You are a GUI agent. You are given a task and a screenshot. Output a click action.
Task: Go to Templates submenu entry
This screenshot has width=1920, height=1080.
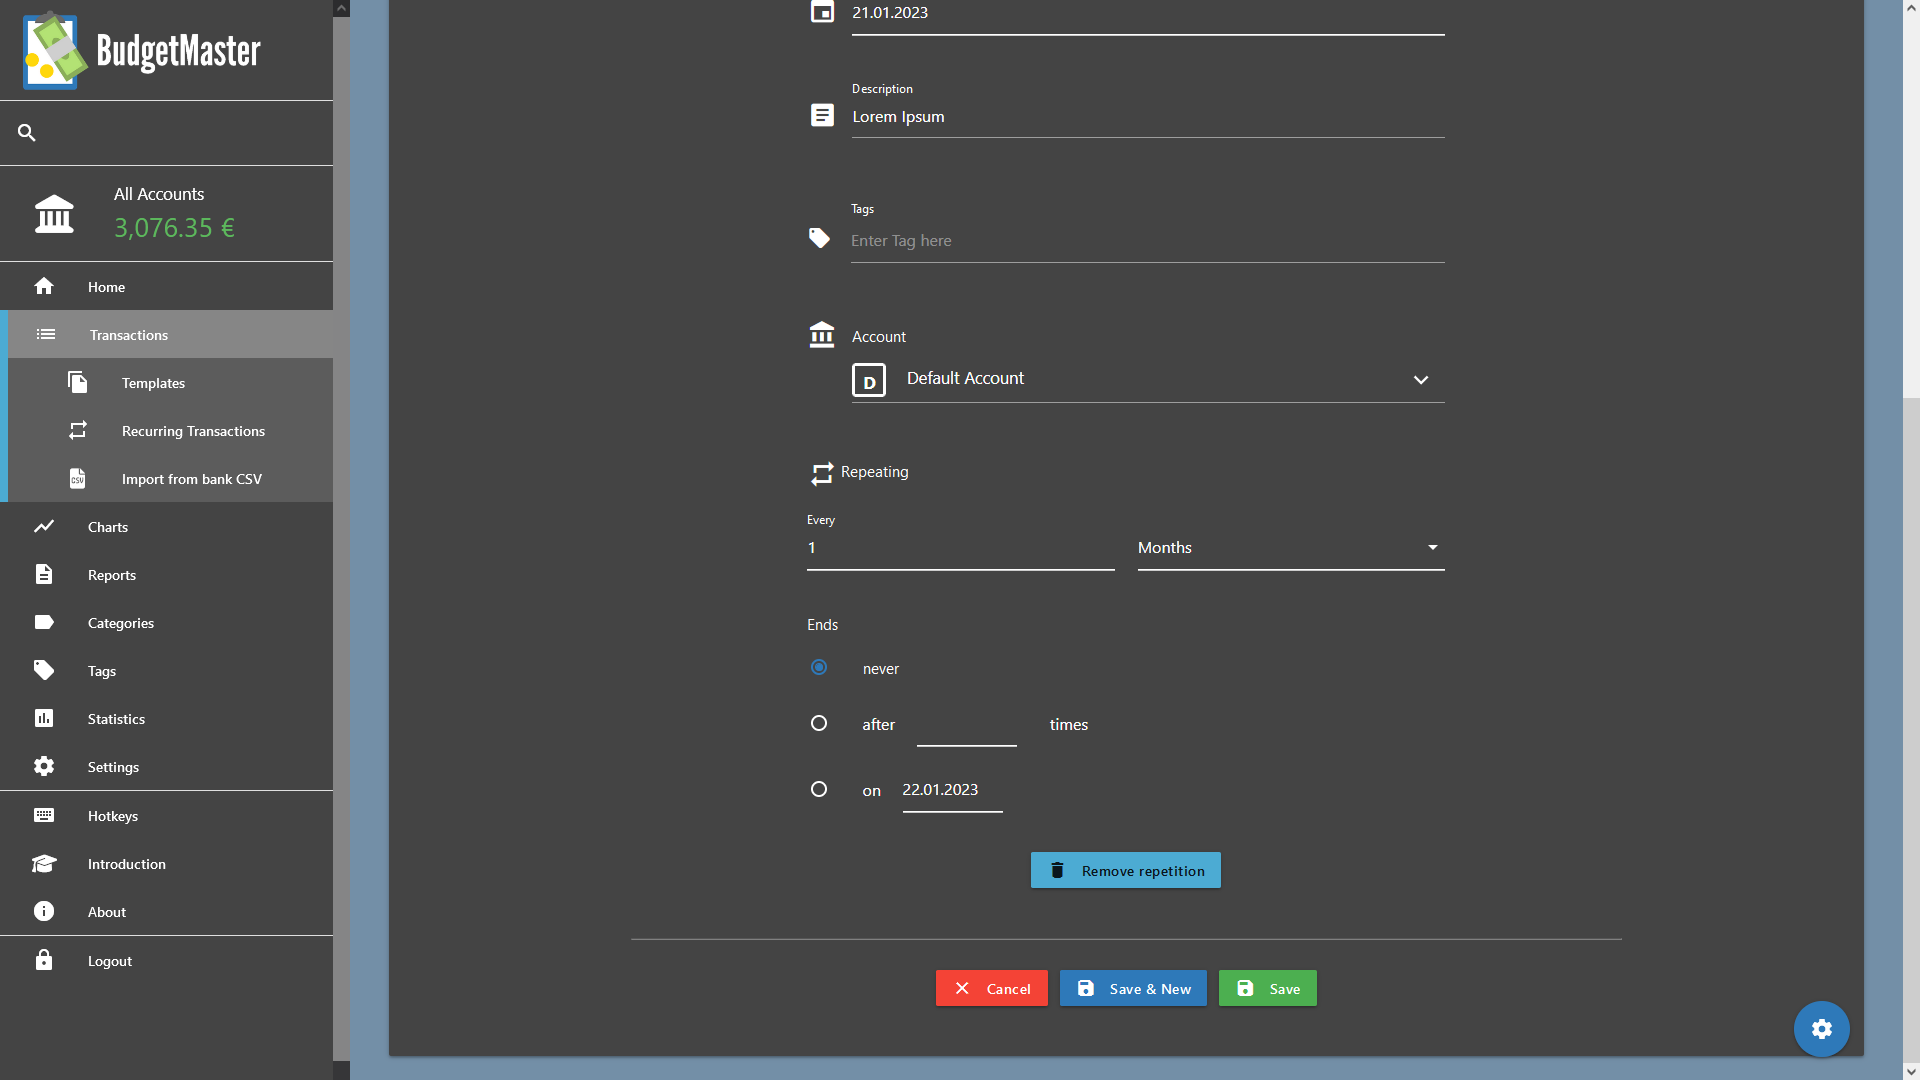click(x=170, y=382)
